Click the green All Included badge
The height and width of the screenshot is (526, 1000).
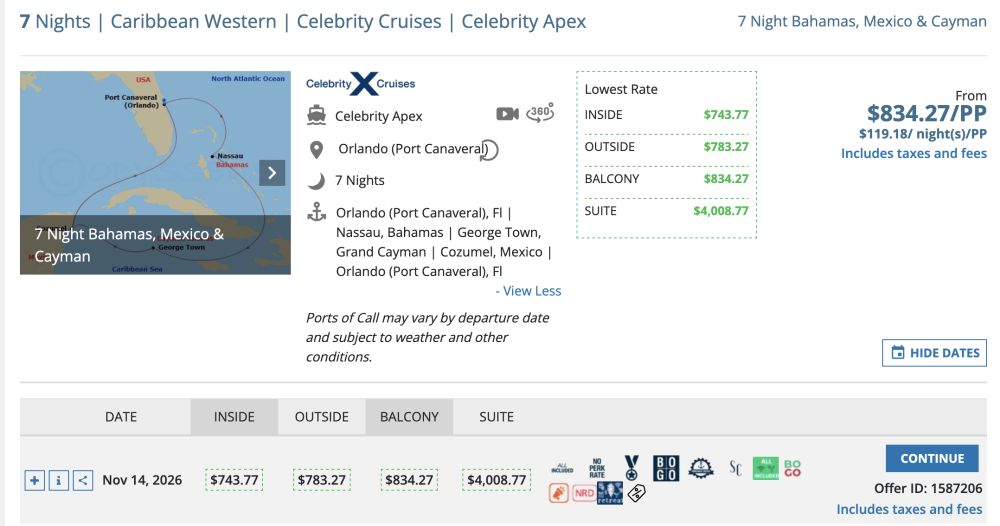click(x=765, y=468)
